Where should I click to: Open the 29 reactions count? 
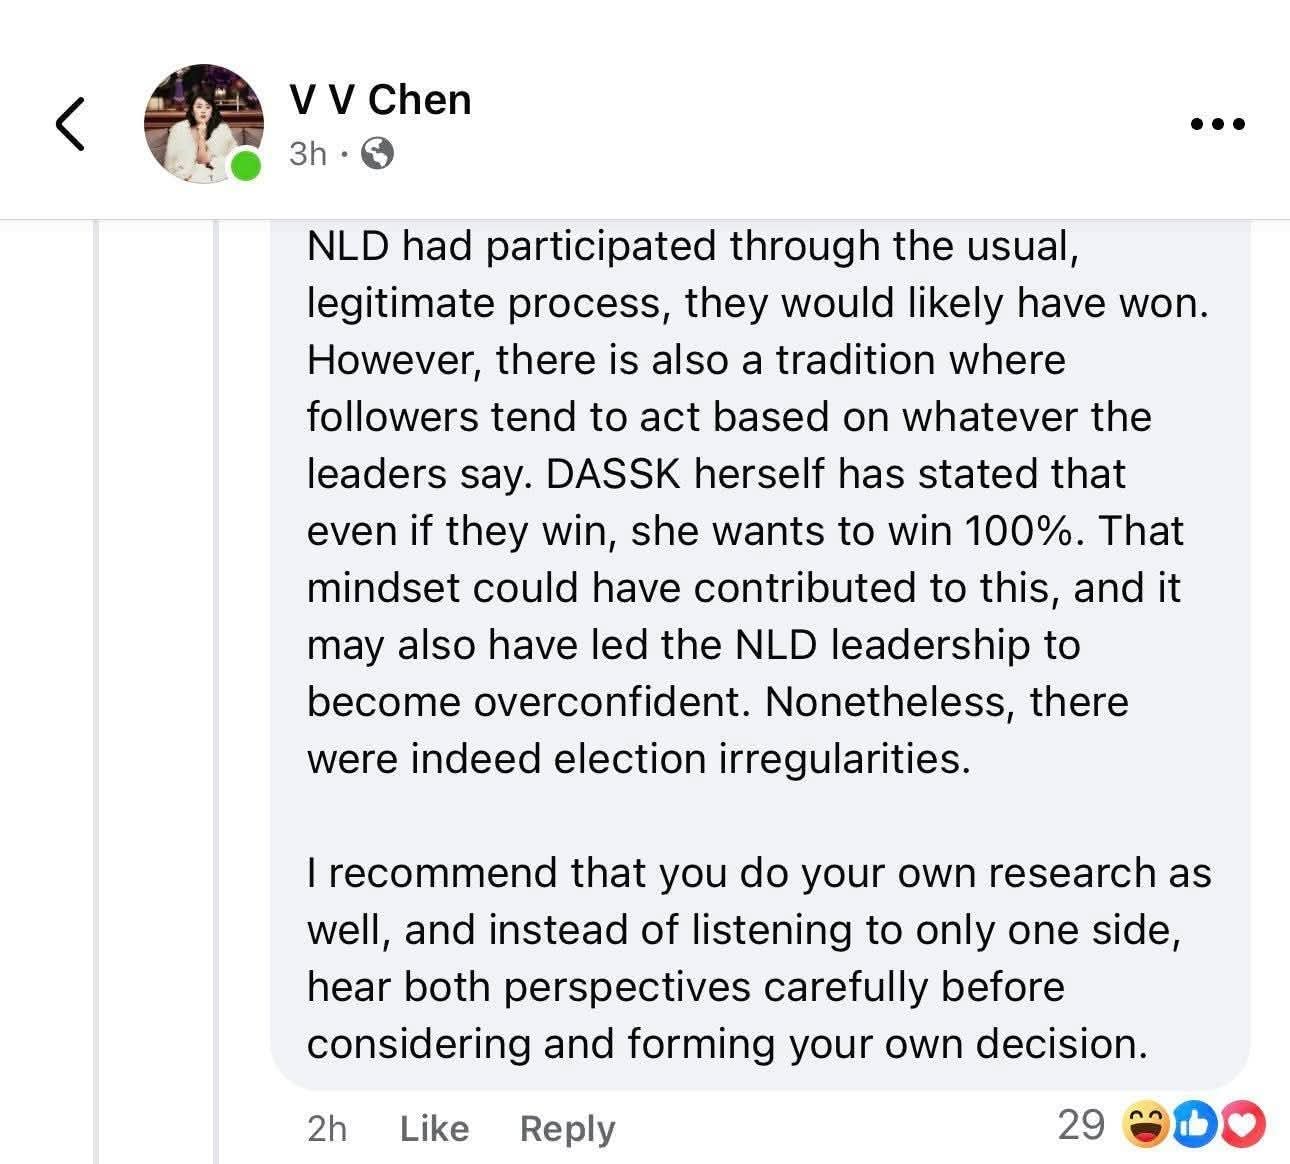[1080, 1125]
